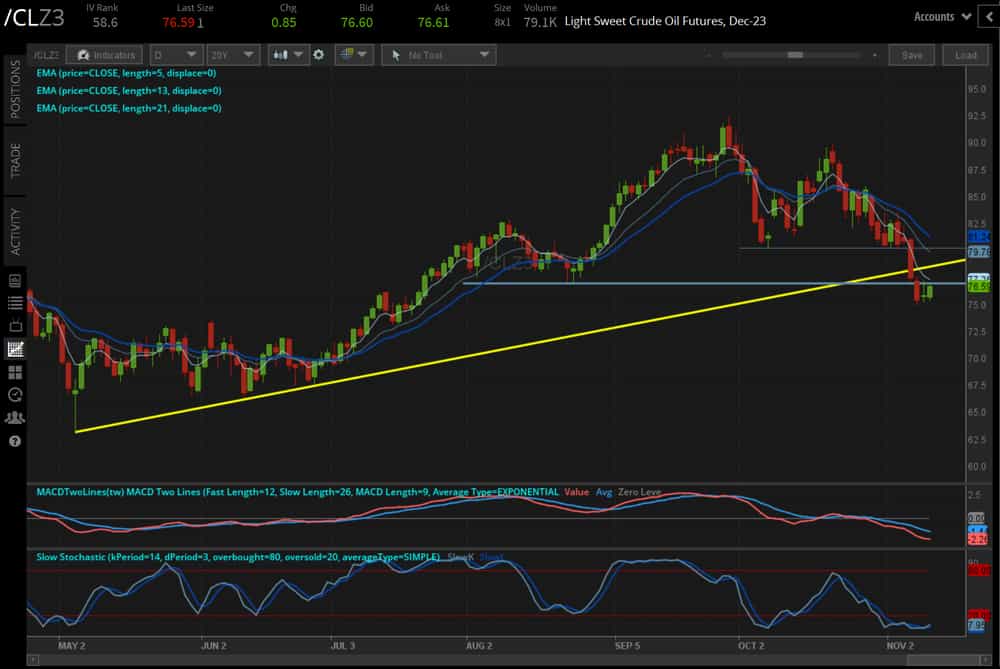The width and height of the screenshot is (1000, 669).
Task: Click the 79.76 price label on axis
Action: (978, 252)
